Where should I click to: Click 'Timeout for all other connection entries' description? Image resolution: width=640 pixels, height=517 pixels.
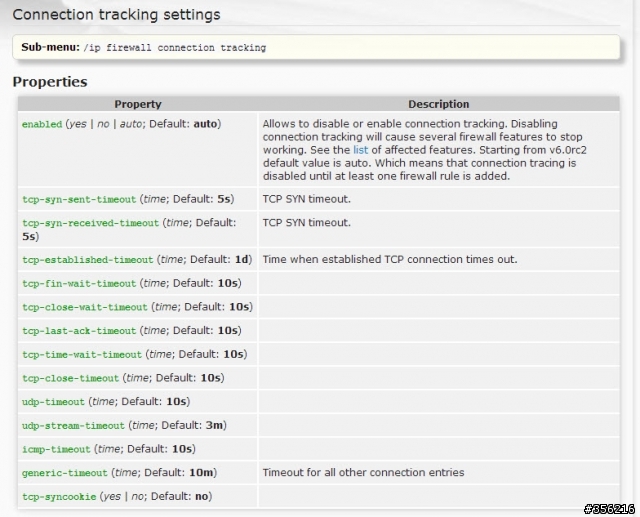point(363,473)
